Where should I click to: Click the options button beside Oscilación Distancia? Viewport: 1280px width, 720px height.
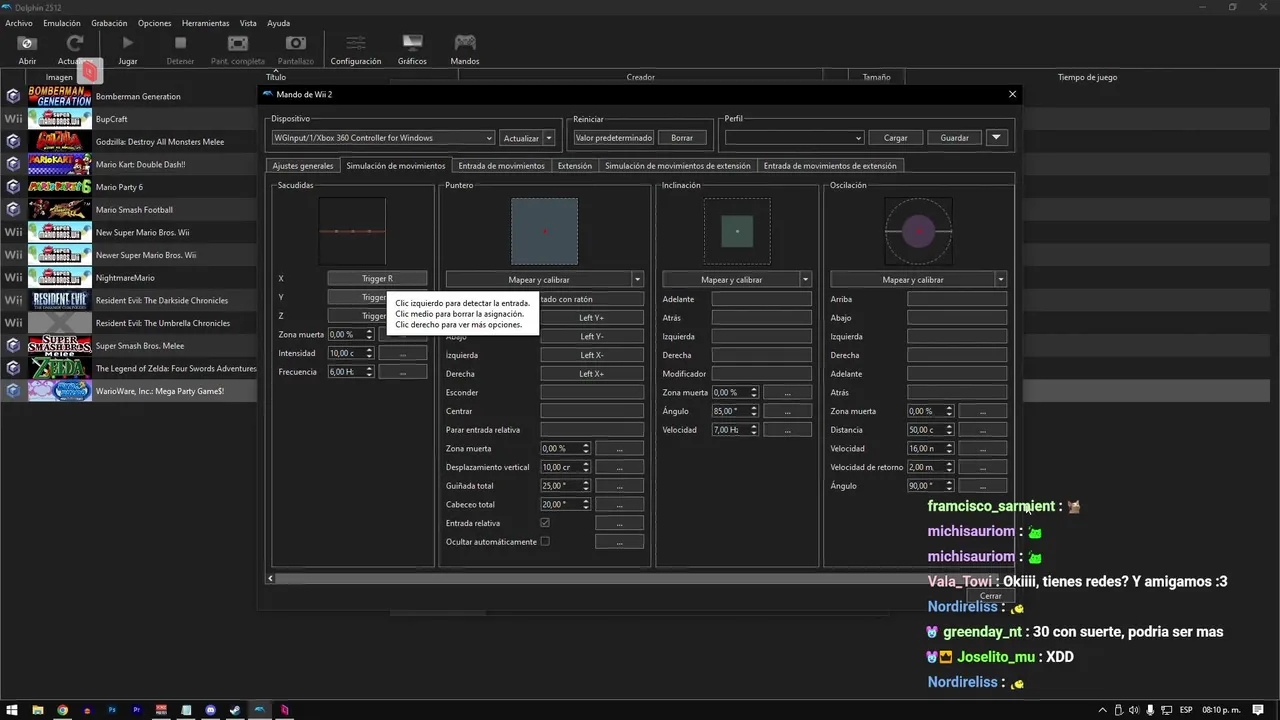(x=983, y=430)
